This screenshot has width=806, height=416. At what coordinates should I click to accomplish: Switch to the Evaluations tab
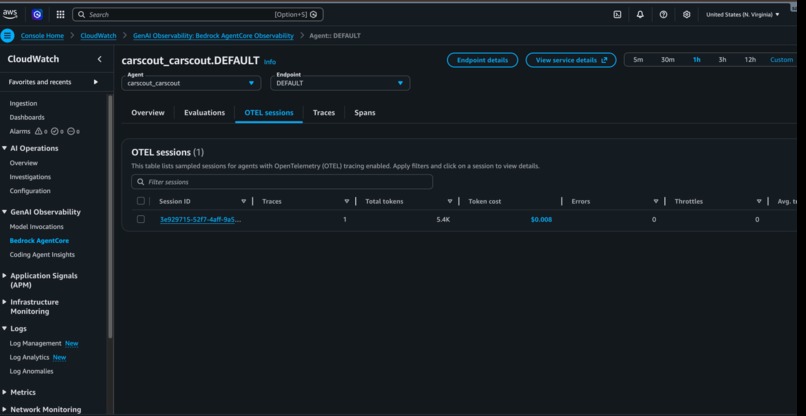click(x=205, y=113)
